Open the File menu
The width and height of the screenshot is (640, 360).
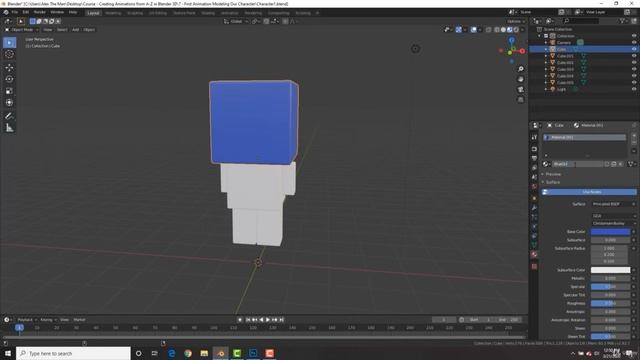coord(15,12)
